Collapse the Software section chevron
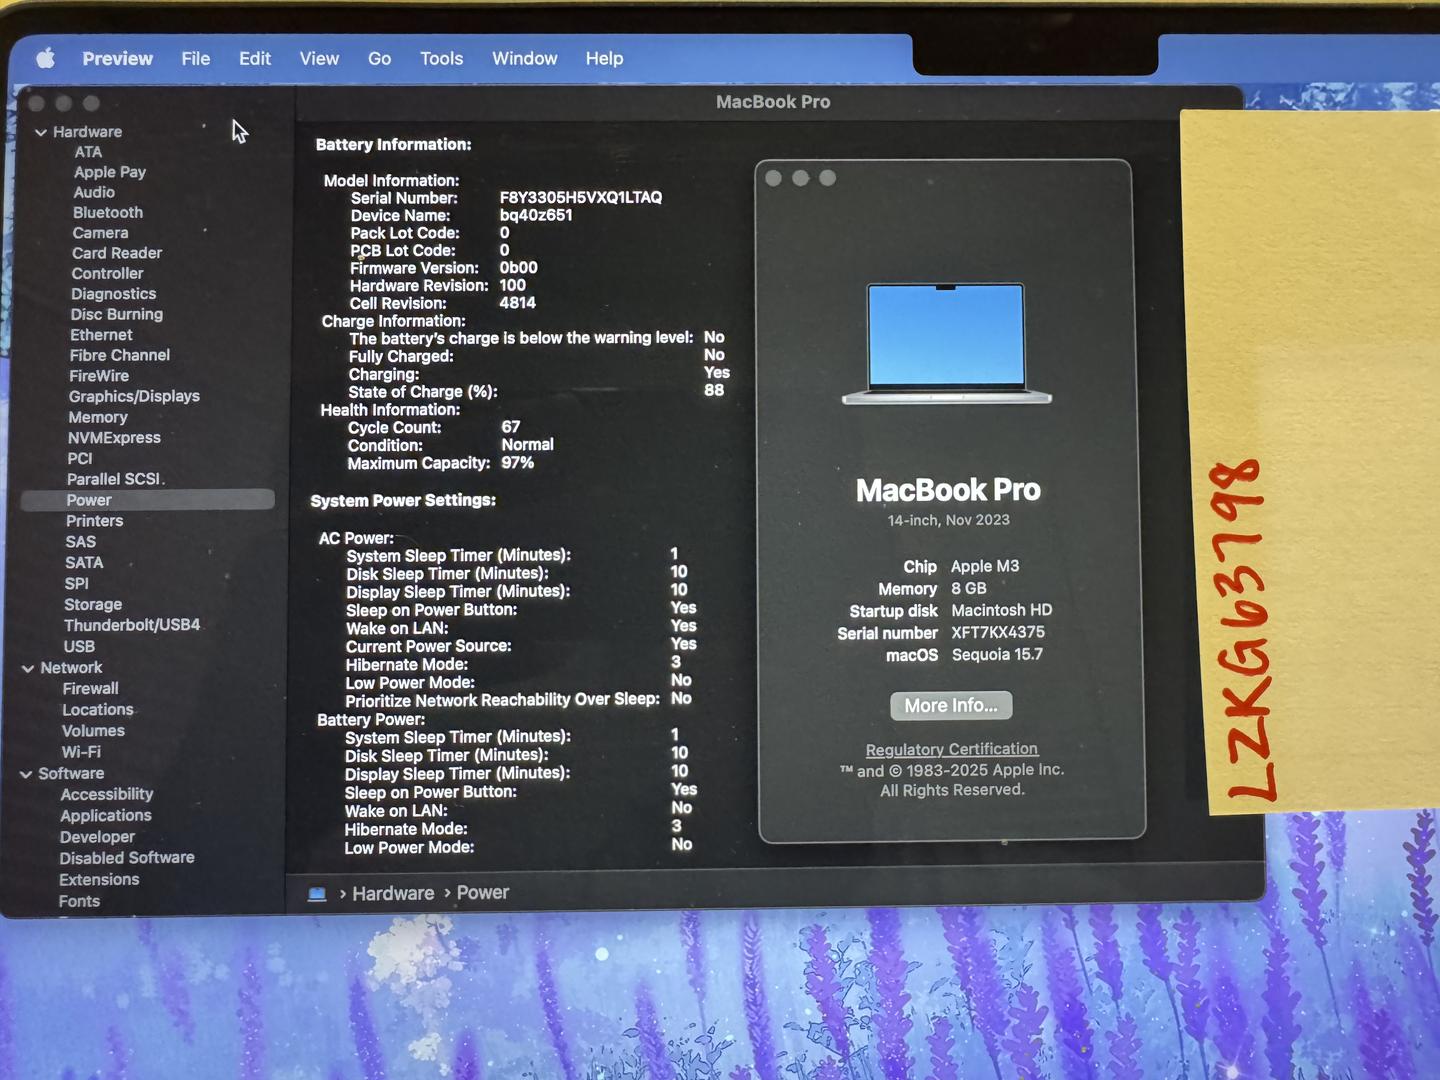Screen dimensions: 1440x1080 (26, 774)
